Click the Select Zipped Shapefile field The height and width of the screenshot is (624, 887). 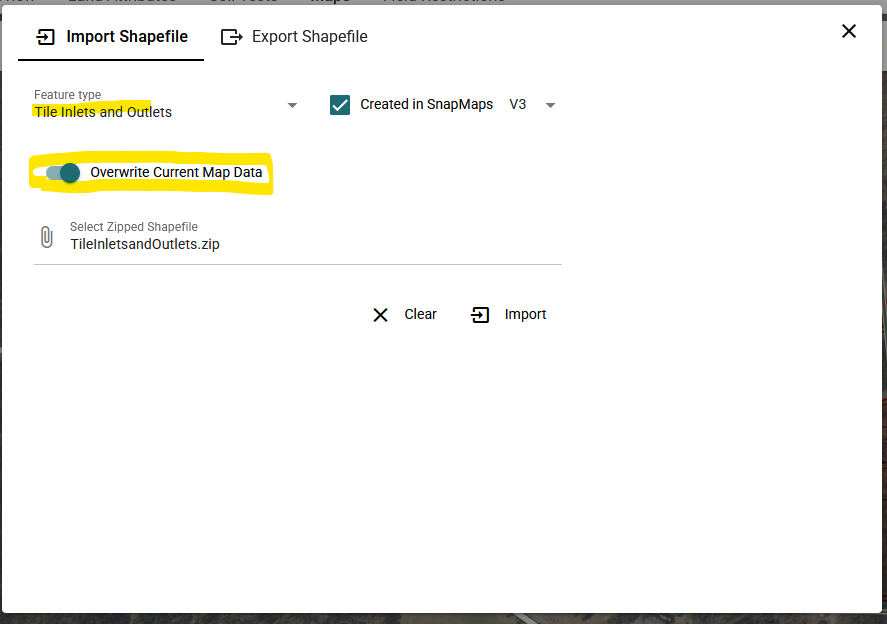pyautogui.click(x=134, y=227)
